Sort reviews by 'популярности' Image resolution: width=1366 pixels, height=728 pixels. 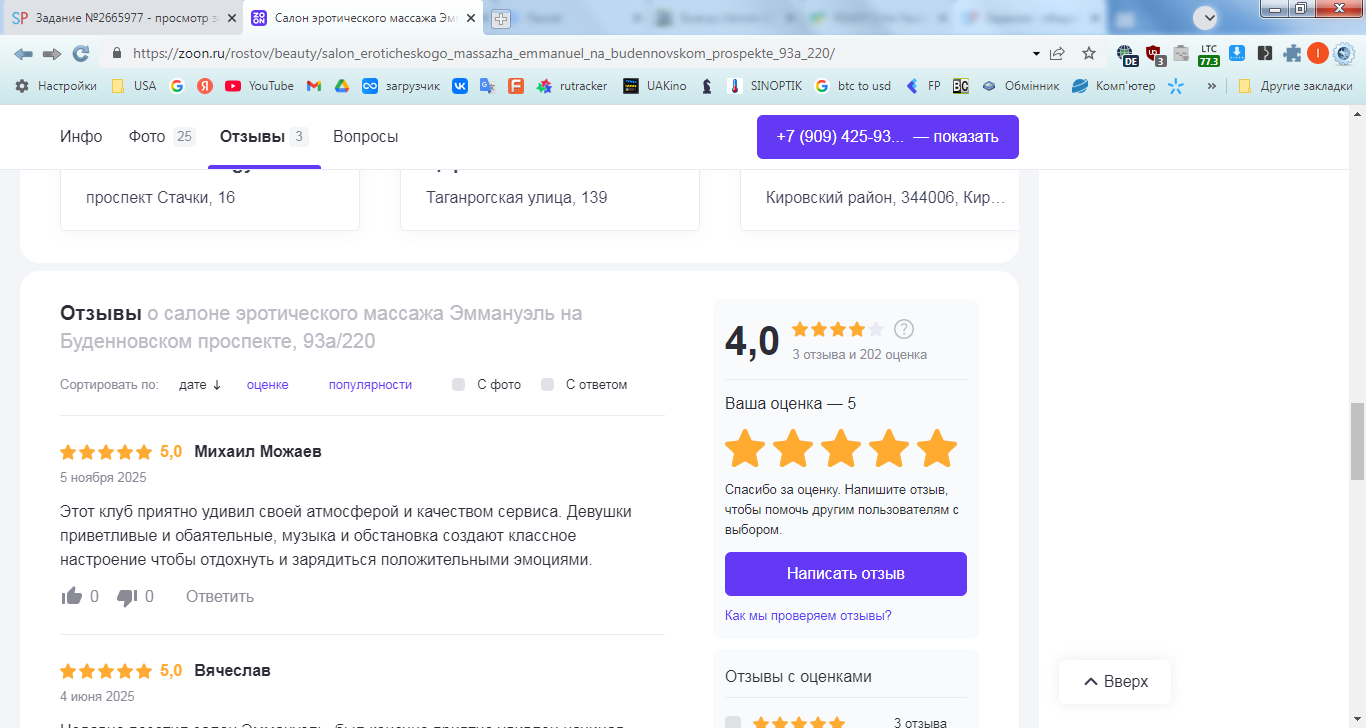(x=370, y=385)
